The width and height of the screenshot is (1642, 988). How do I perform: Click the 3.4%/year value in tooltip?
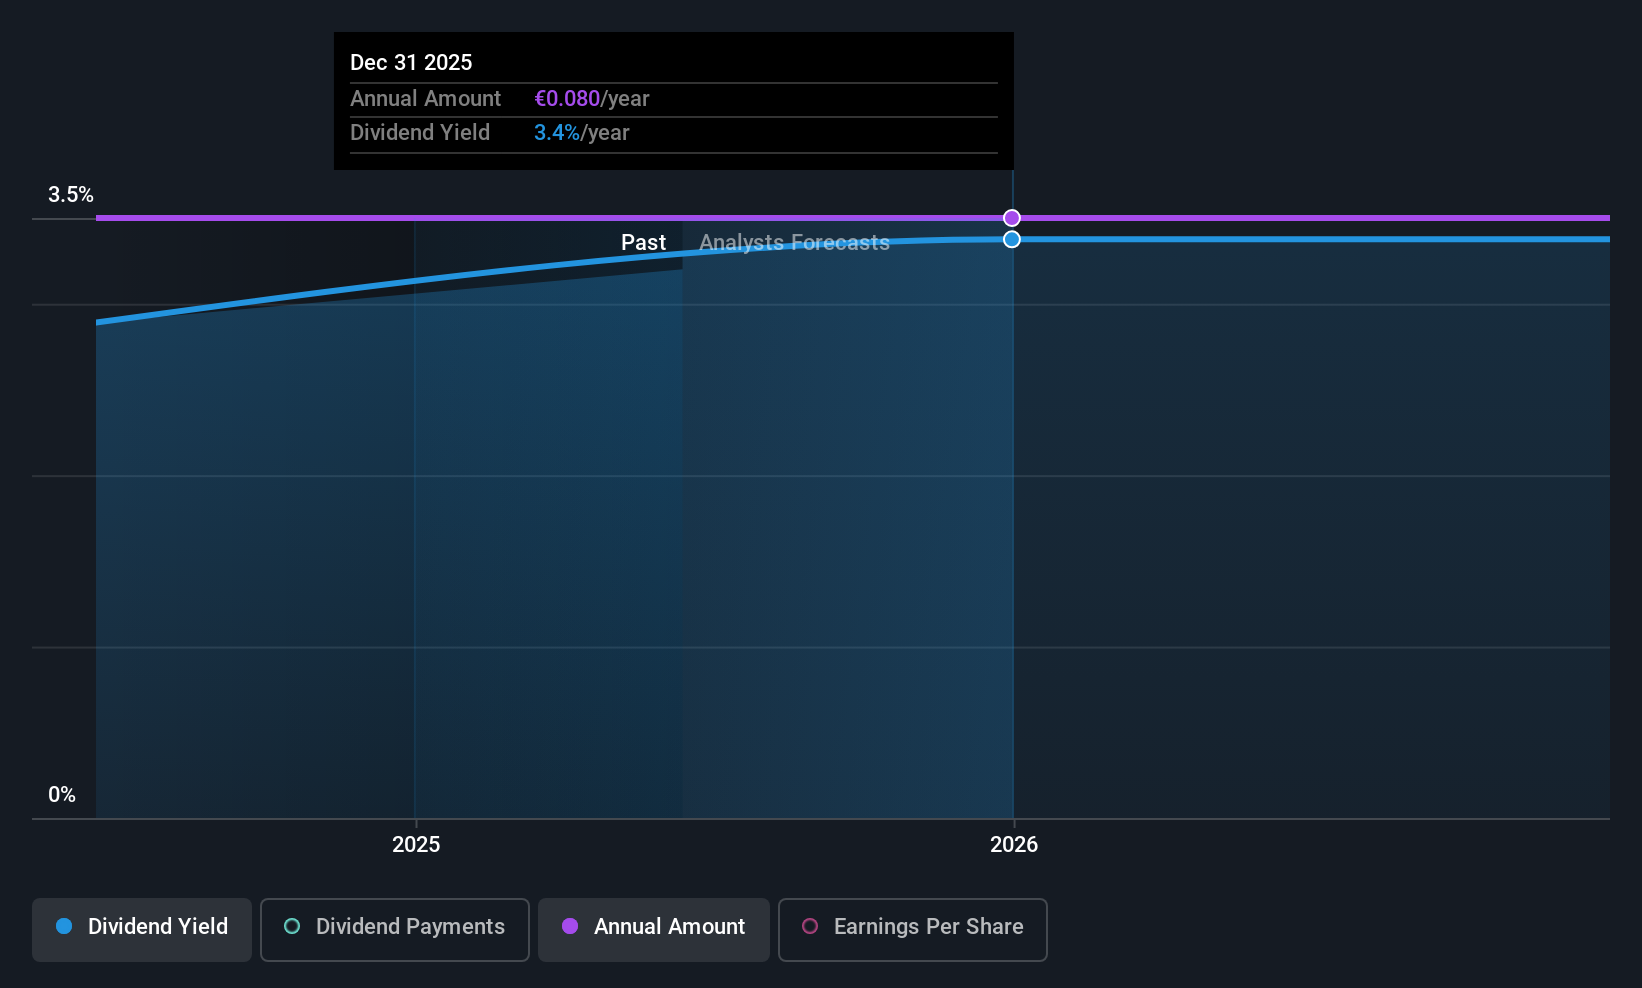pyautogui.click(x=582, y=132)
